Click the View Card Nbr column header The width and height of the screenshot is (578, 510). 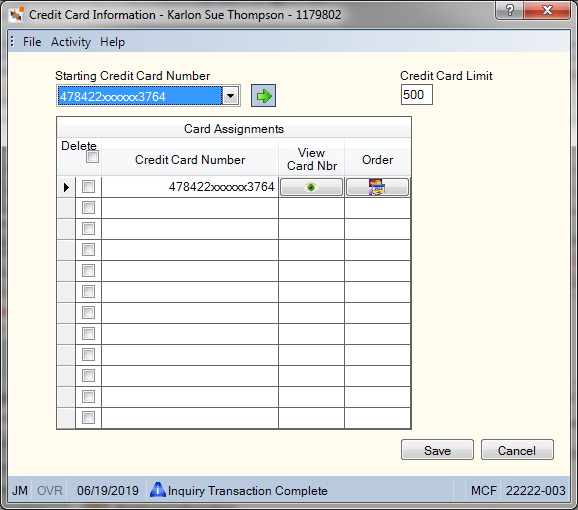point(311,159)
